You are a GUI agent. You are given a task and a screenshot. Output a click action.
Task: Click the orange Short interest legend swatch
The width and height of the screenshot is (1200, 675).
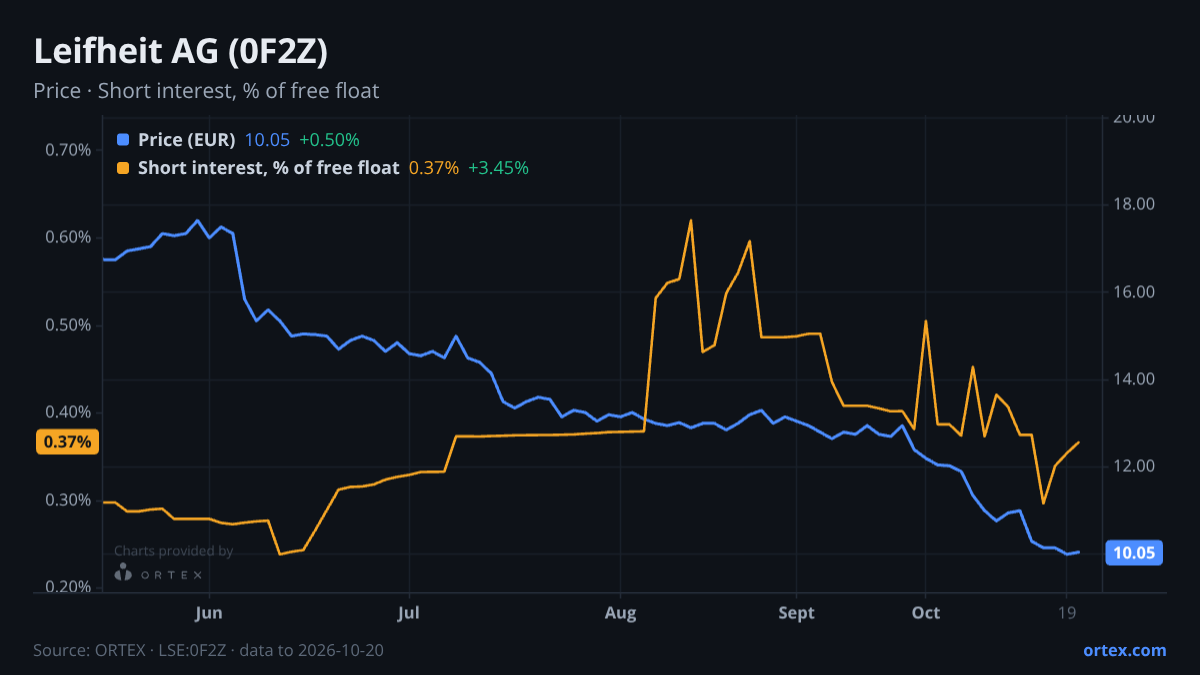(123, 168)
